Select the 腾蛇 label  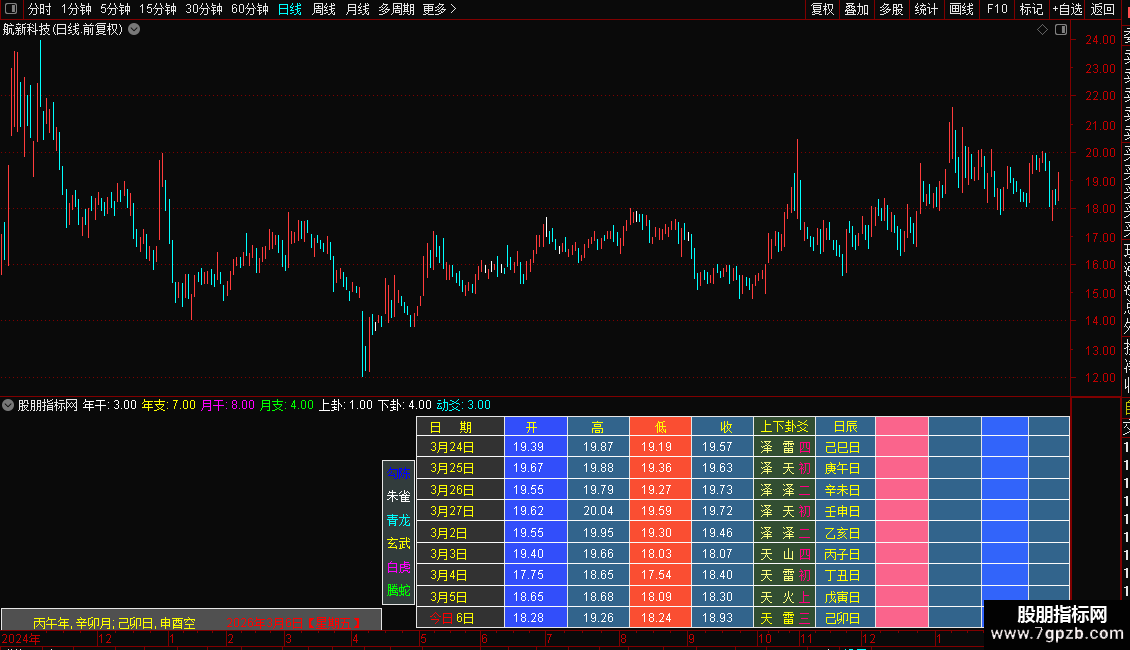[x=399, y=590]
